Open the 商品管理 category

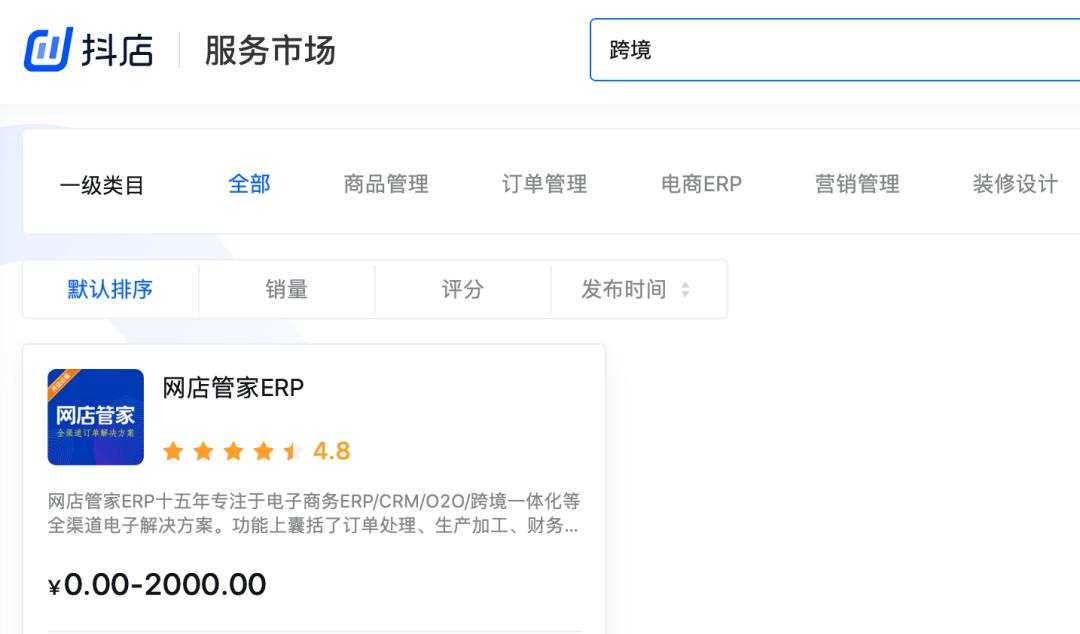(386, 184)
